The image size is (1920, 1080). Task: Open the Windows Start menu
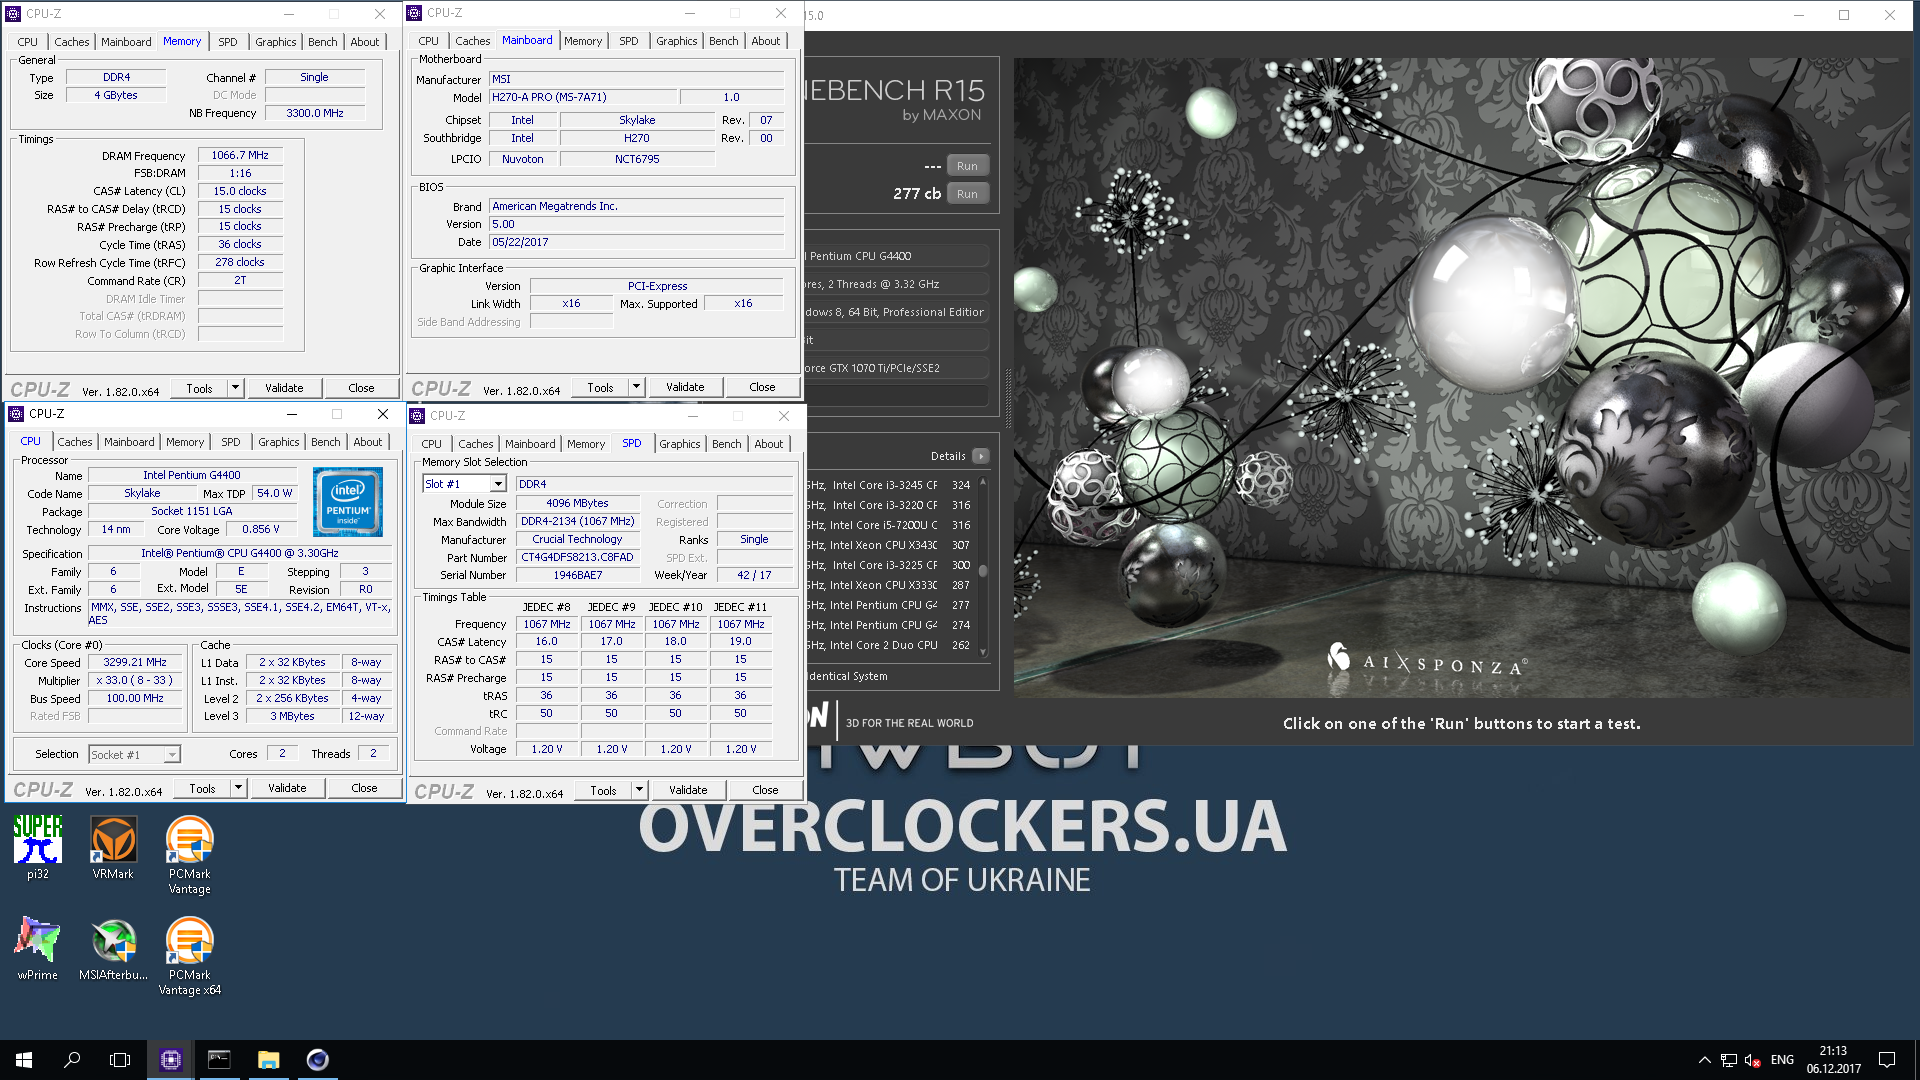(24, 1060)
